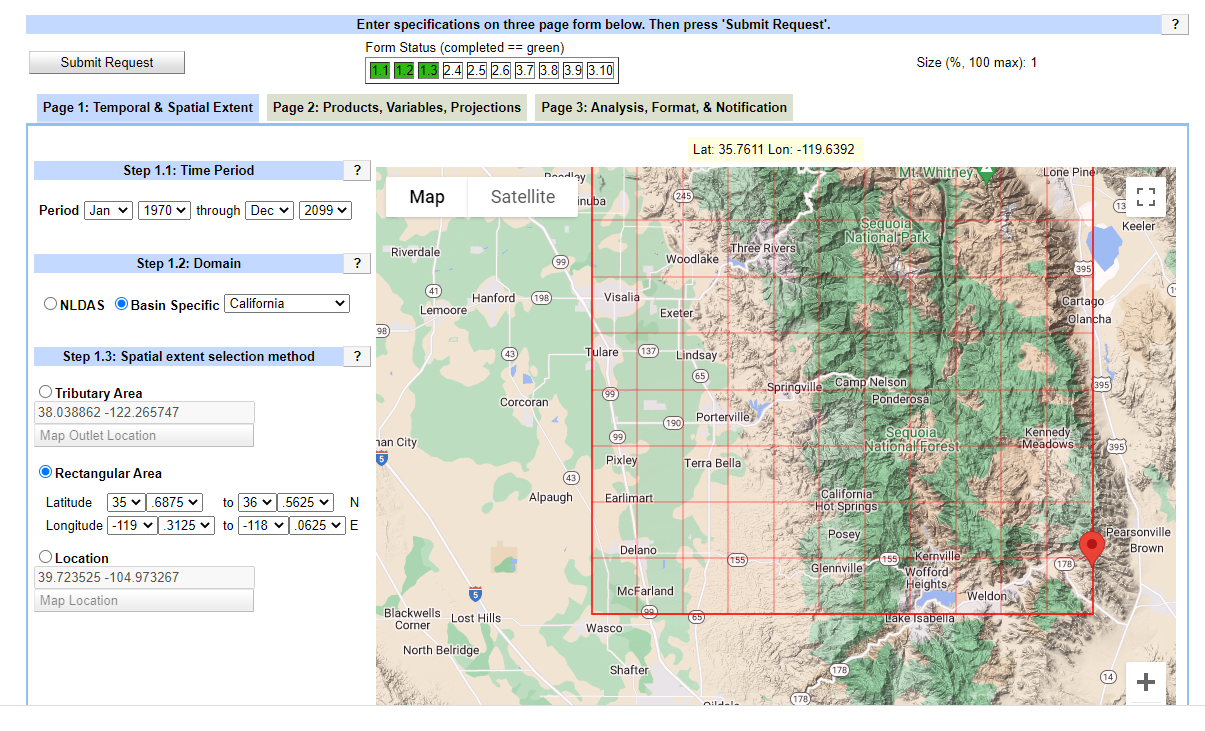Open Page 3: Analysis, Format, & Notification
Image resolution: width=1205 pixels, height=731 pixels.
[664, 107]
